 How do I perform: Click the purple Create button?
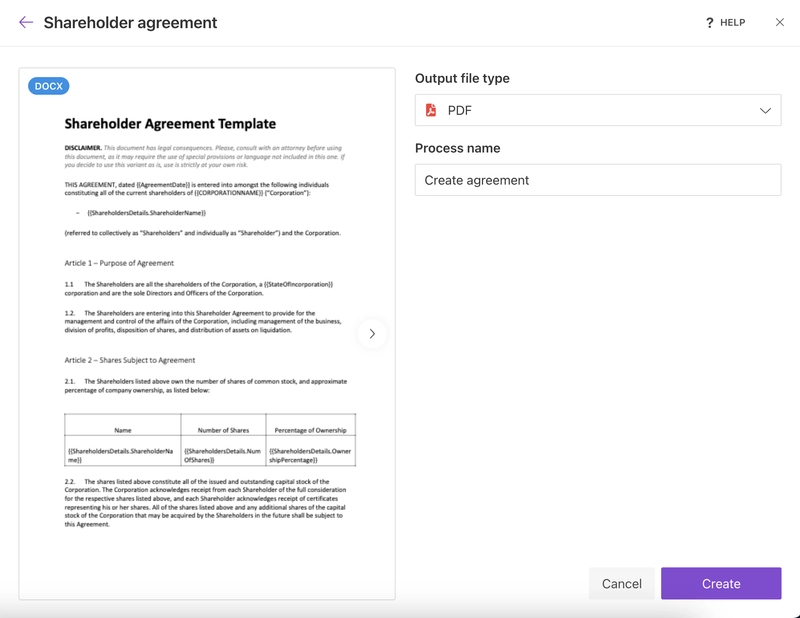[720, 584]
